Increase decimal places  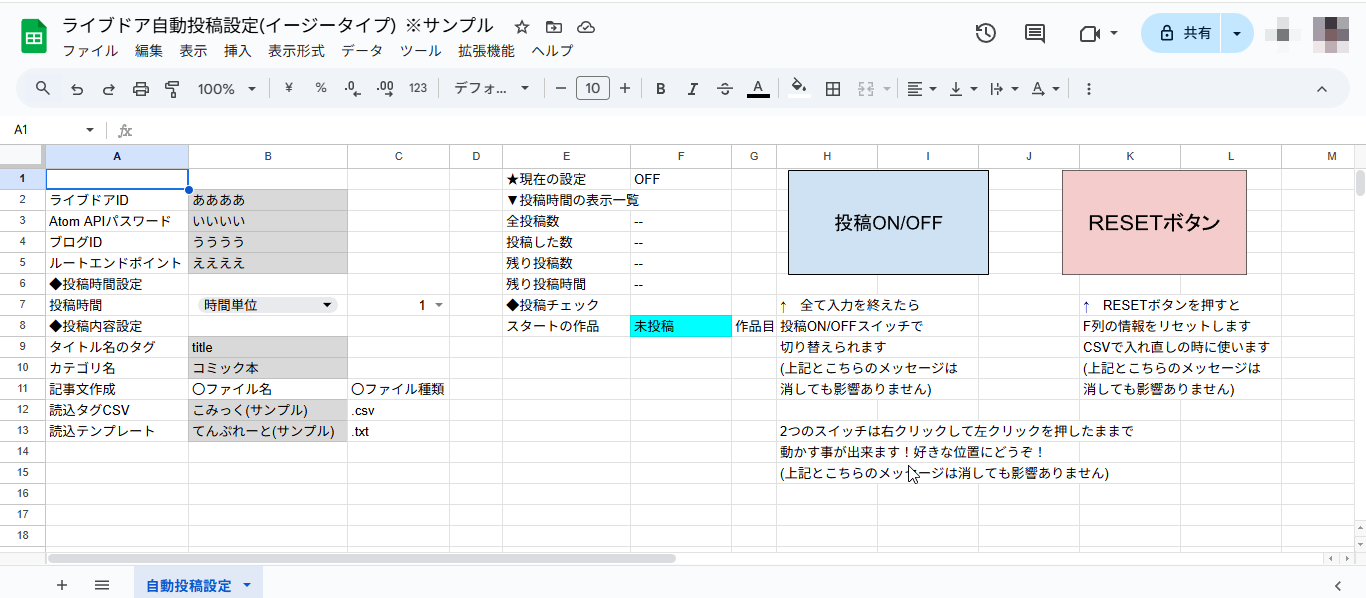[x=385, y=88]
